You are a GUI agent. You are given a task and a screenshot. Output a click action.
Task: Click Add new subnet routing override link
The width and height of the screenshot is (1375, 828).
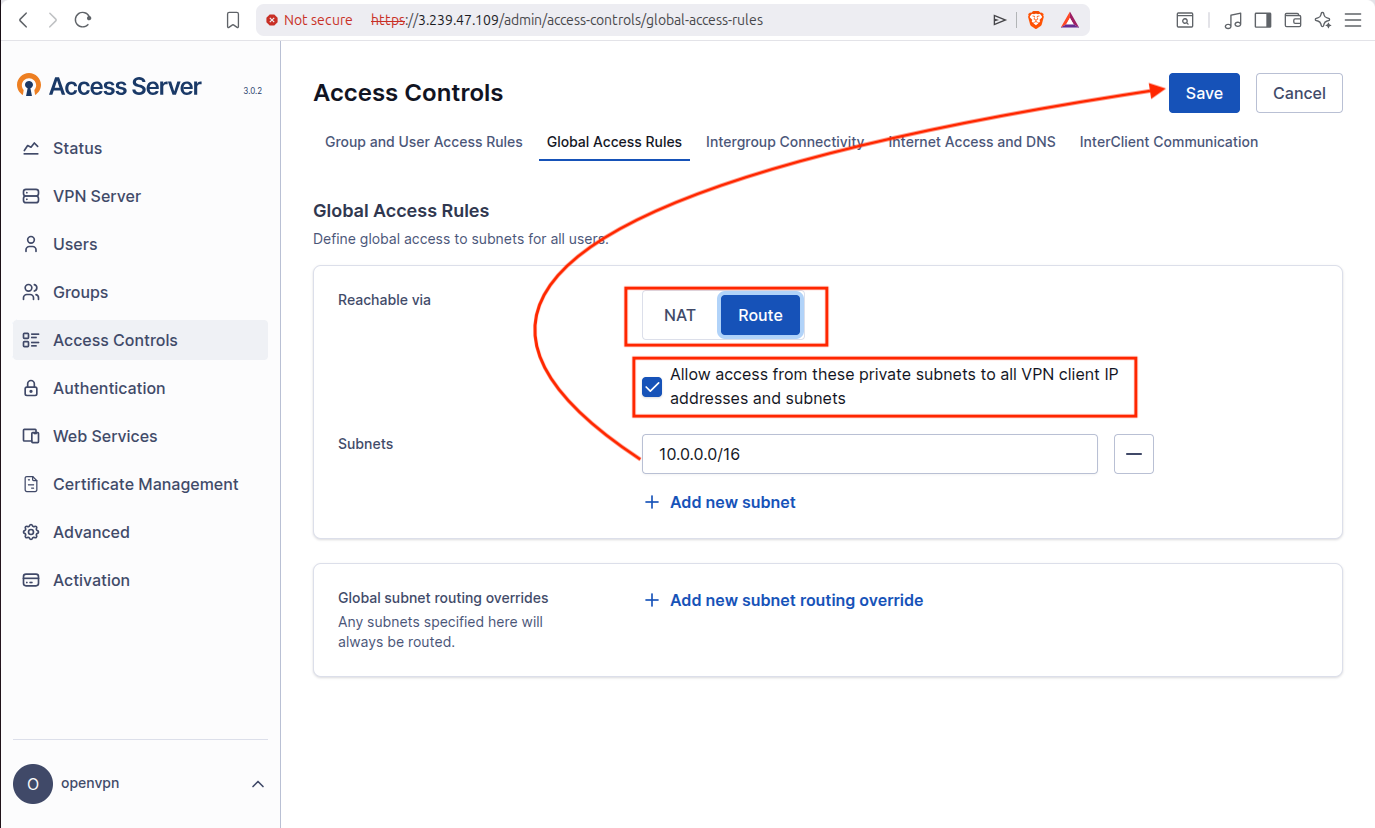pos(795,600)
